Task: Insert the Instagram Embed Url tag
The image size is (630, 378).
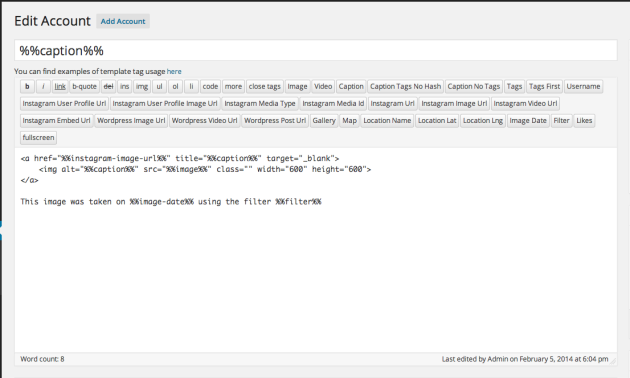Action: 57,121
